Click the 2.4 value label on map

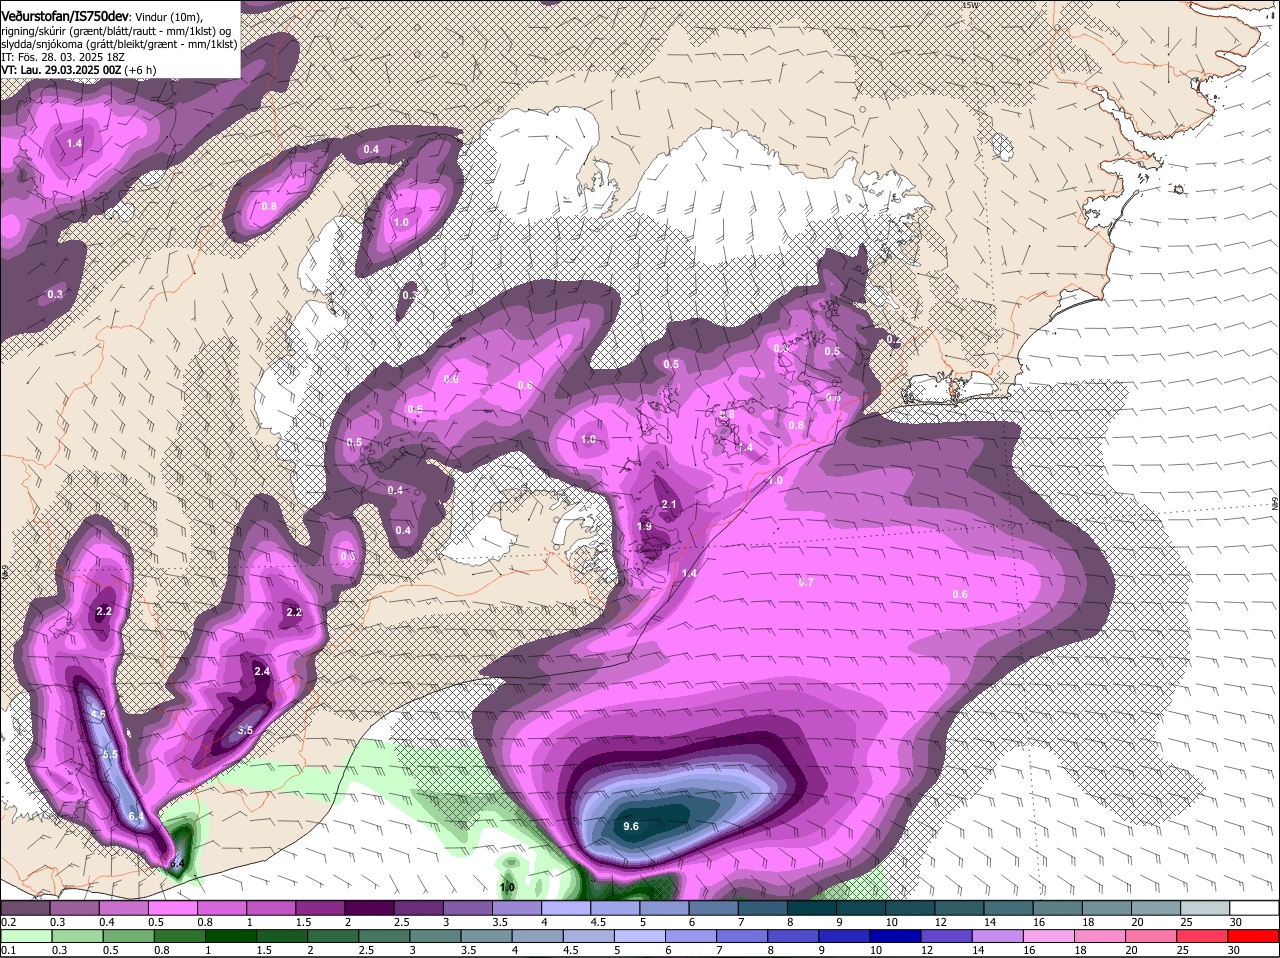[262, 671]
